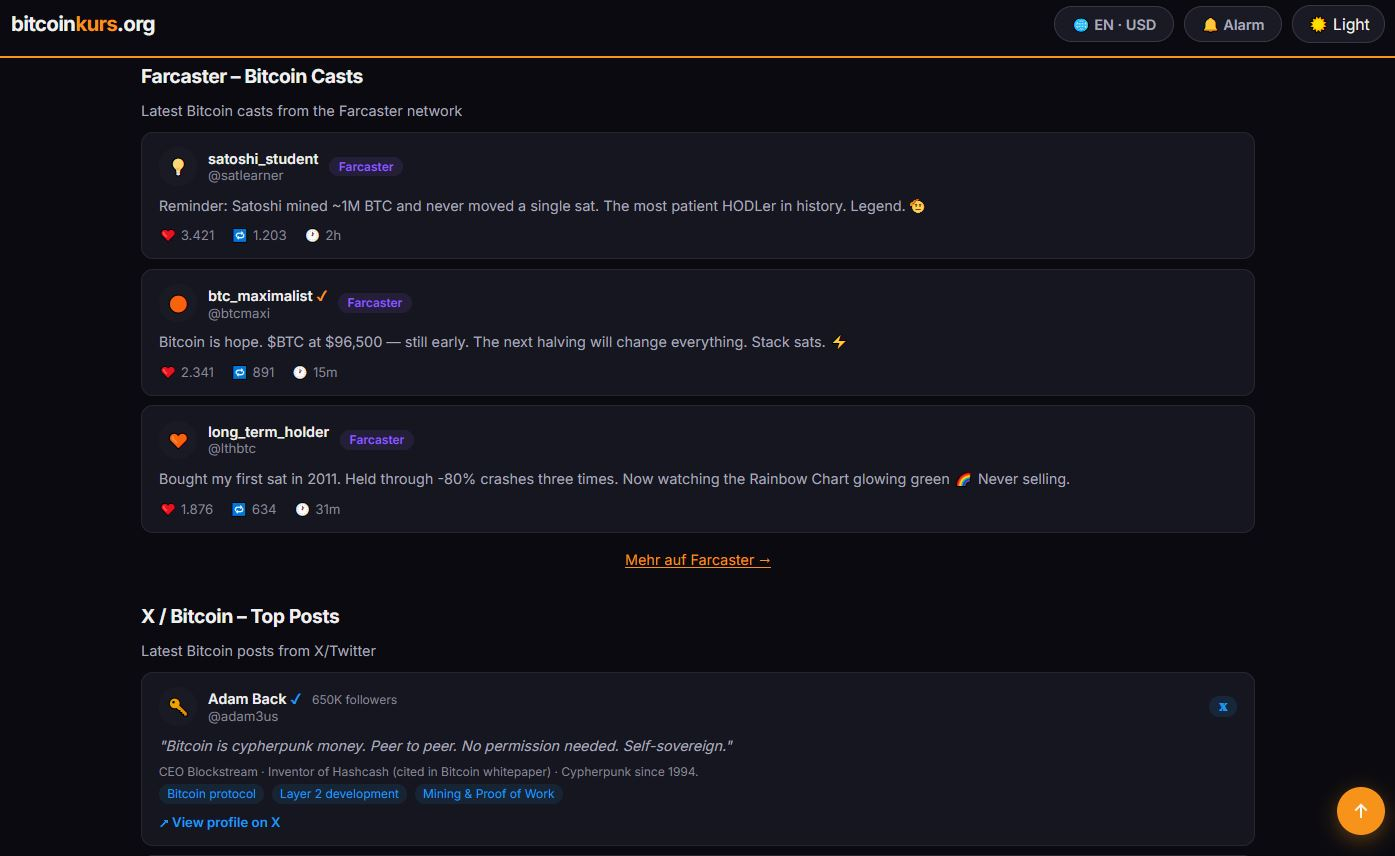Open the Mehr auf Farcaster link
This screenshot has width=1395, height=856.
[697, 560]
